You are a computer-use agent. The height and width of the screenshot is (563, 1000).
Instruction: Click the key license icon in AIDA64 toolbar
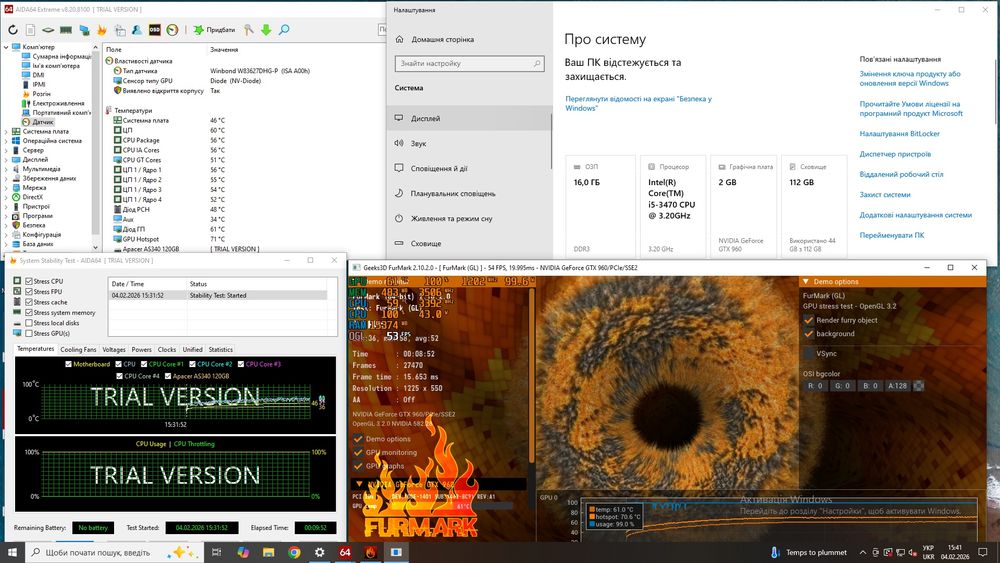[x=249, y=30]
